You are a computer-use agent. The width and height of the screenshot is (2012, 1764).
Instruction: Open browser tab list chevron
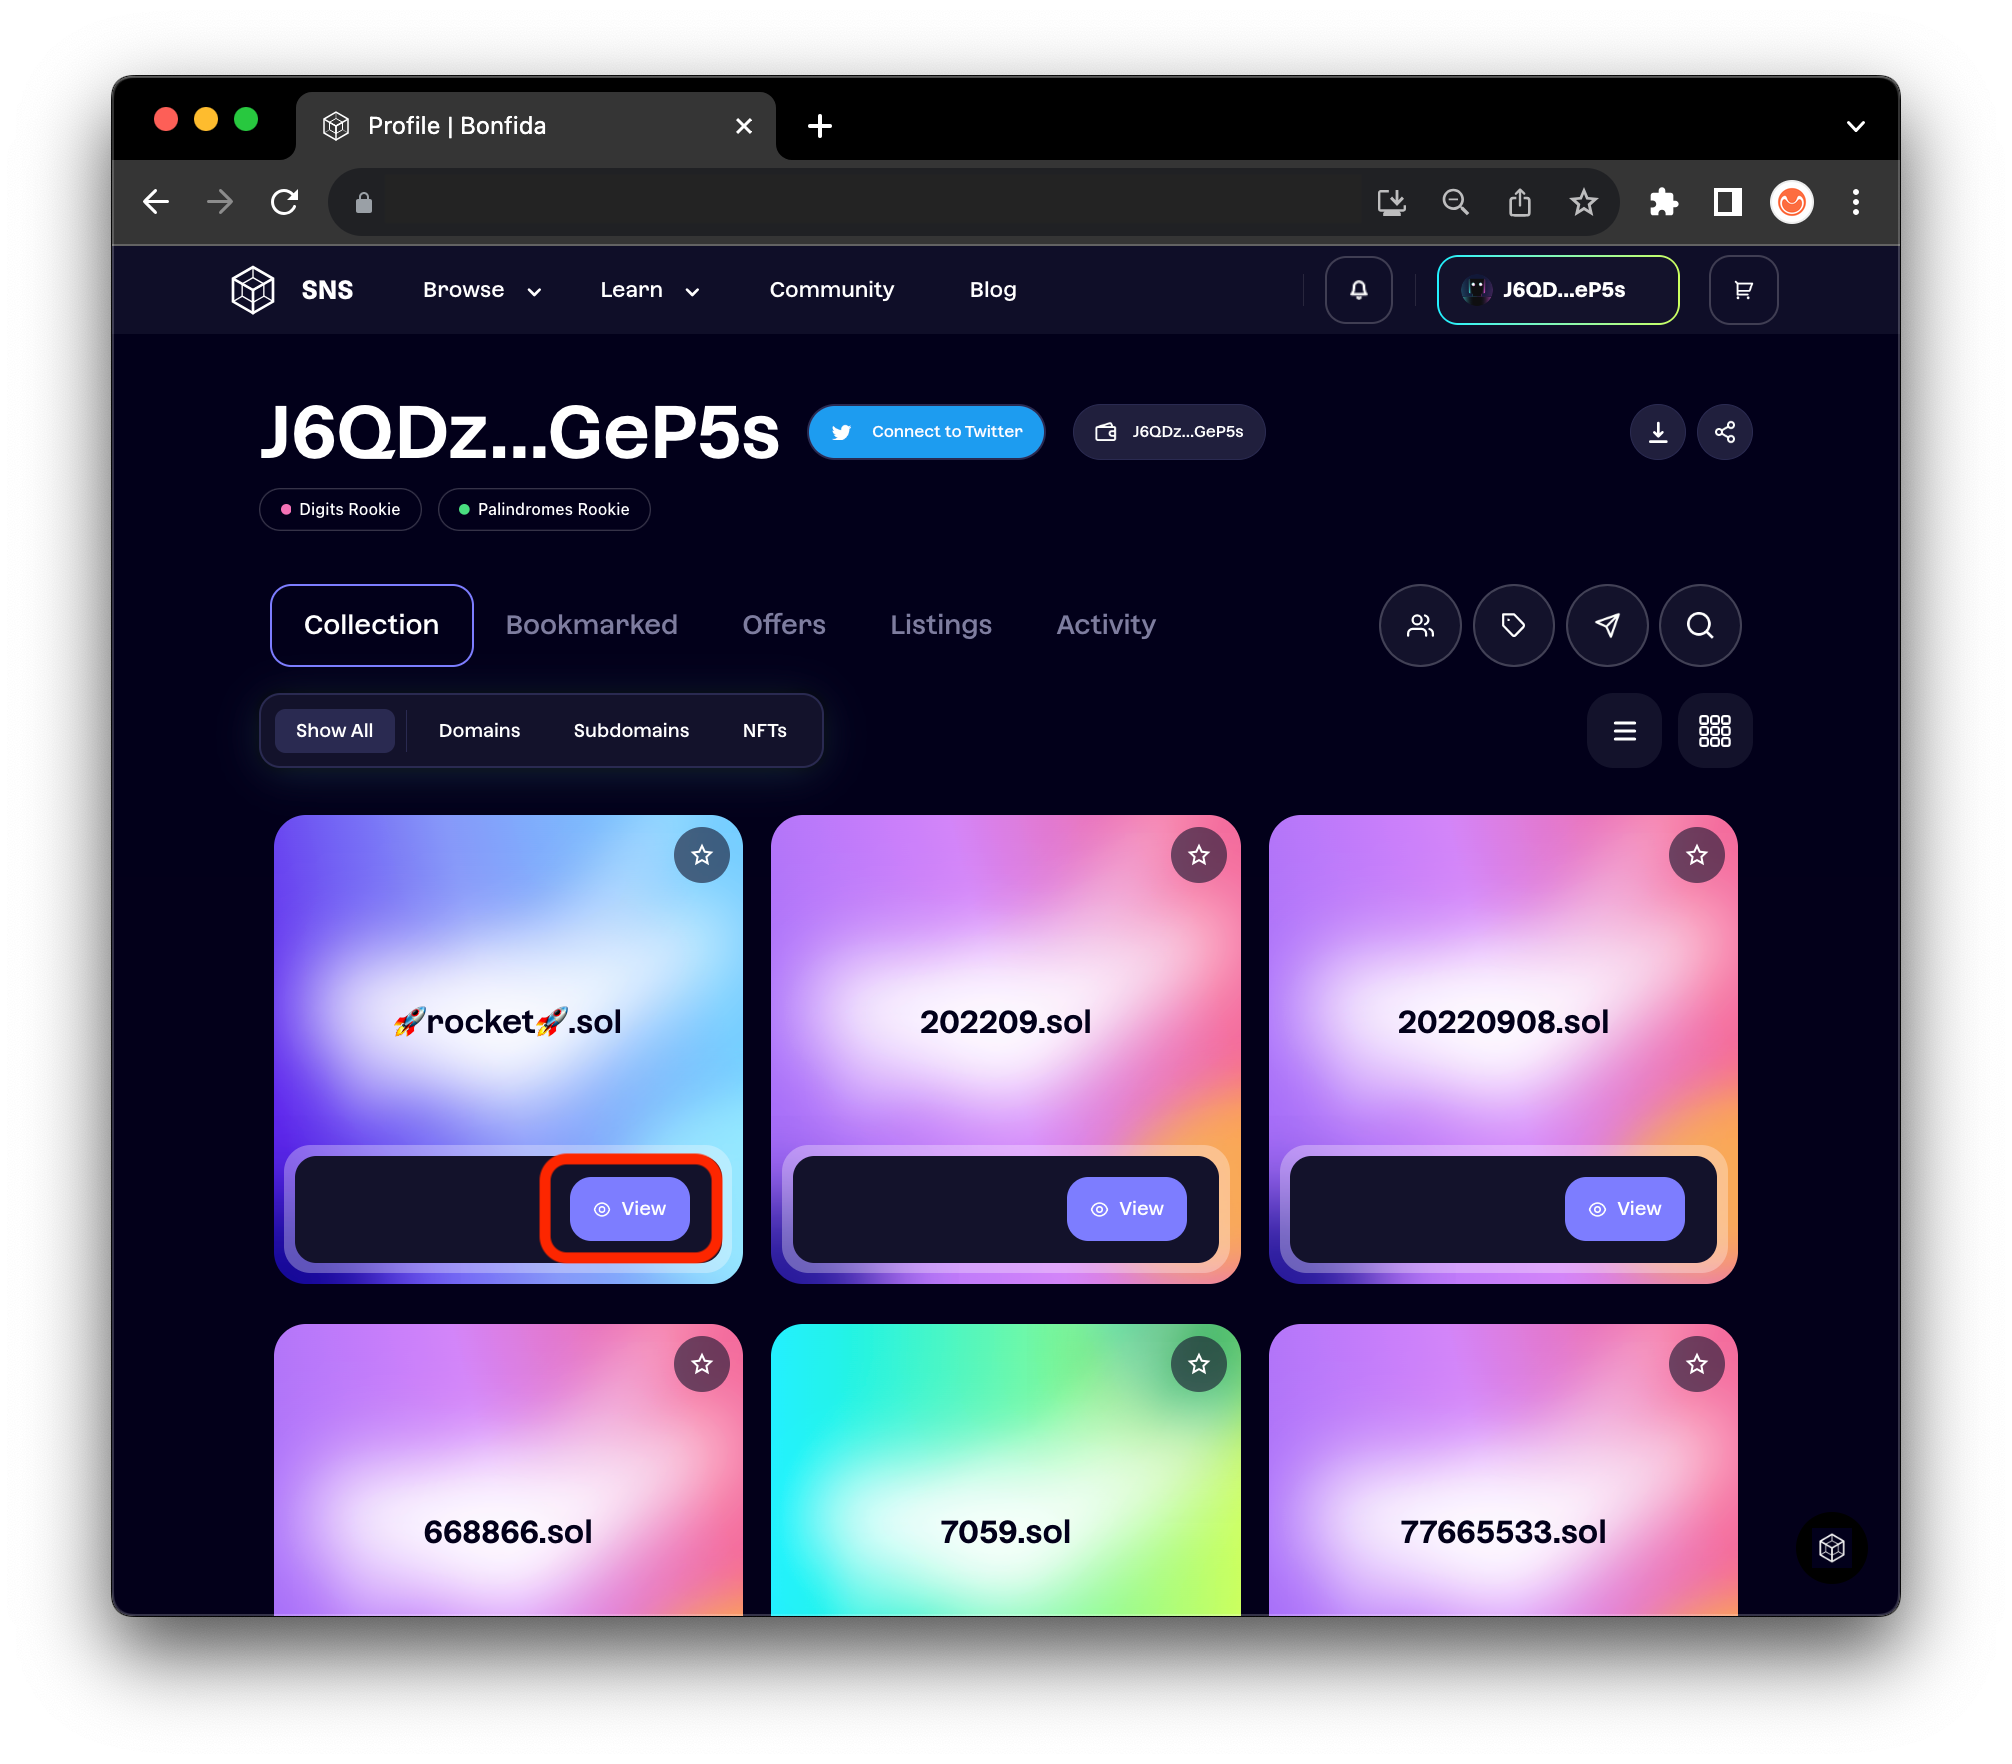(1855, 126)
